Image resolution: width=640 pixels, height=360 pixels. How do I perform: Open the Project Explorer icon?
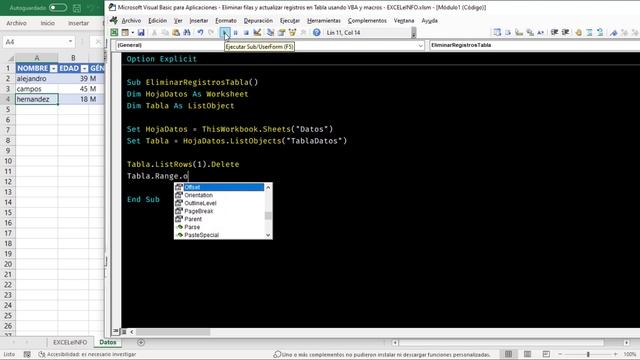coord(270,33)
